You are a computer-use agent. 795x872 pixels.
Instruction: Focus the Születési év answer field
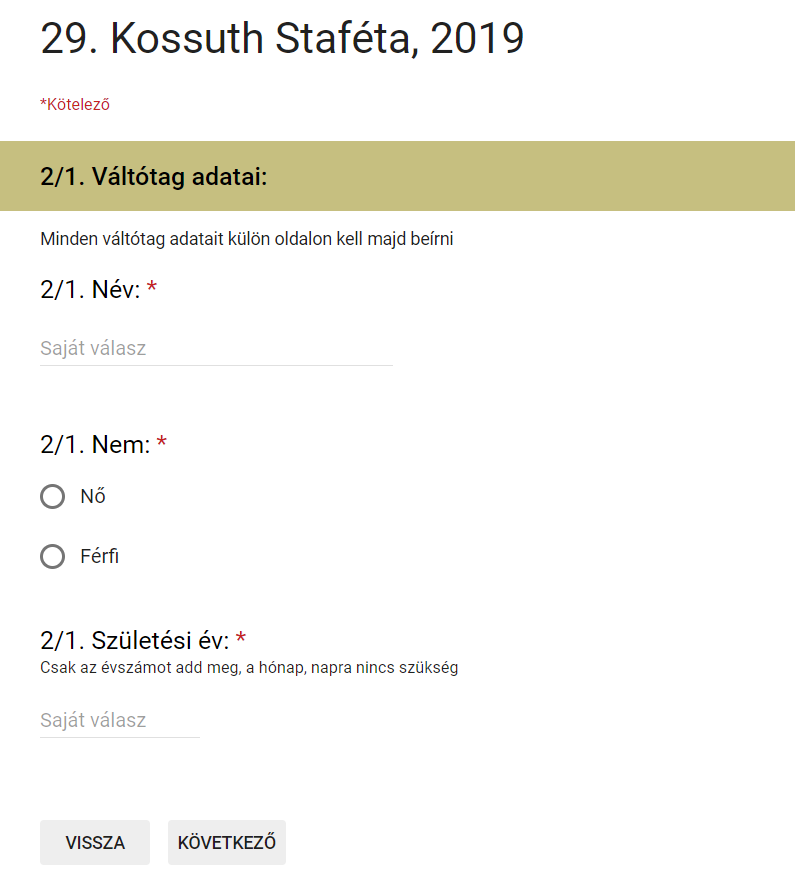coord(120,721)
